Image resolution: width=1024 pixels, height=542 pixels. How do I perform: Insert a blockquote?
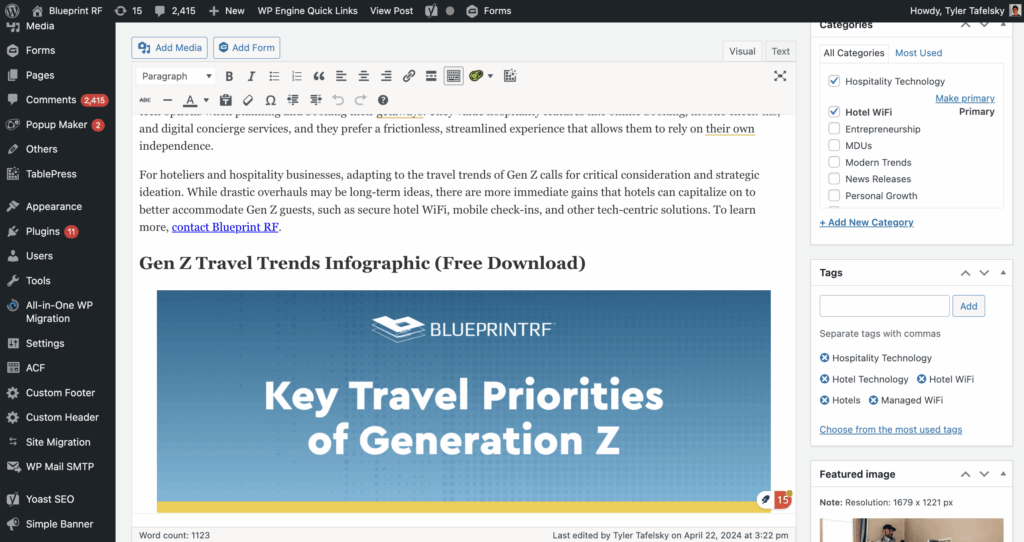[x=319, y=76]
